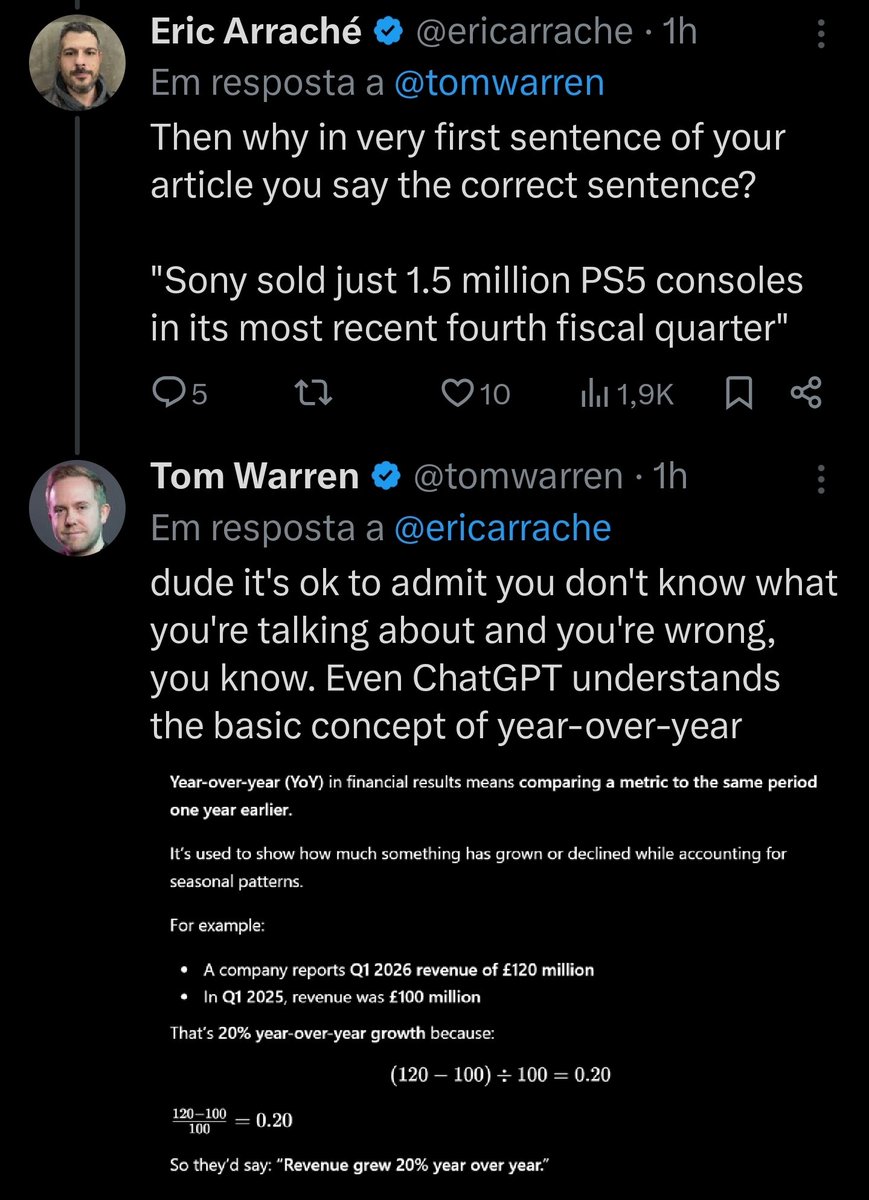
Task: Open Eric Arraché's profile picture
Action: (78, 62)
